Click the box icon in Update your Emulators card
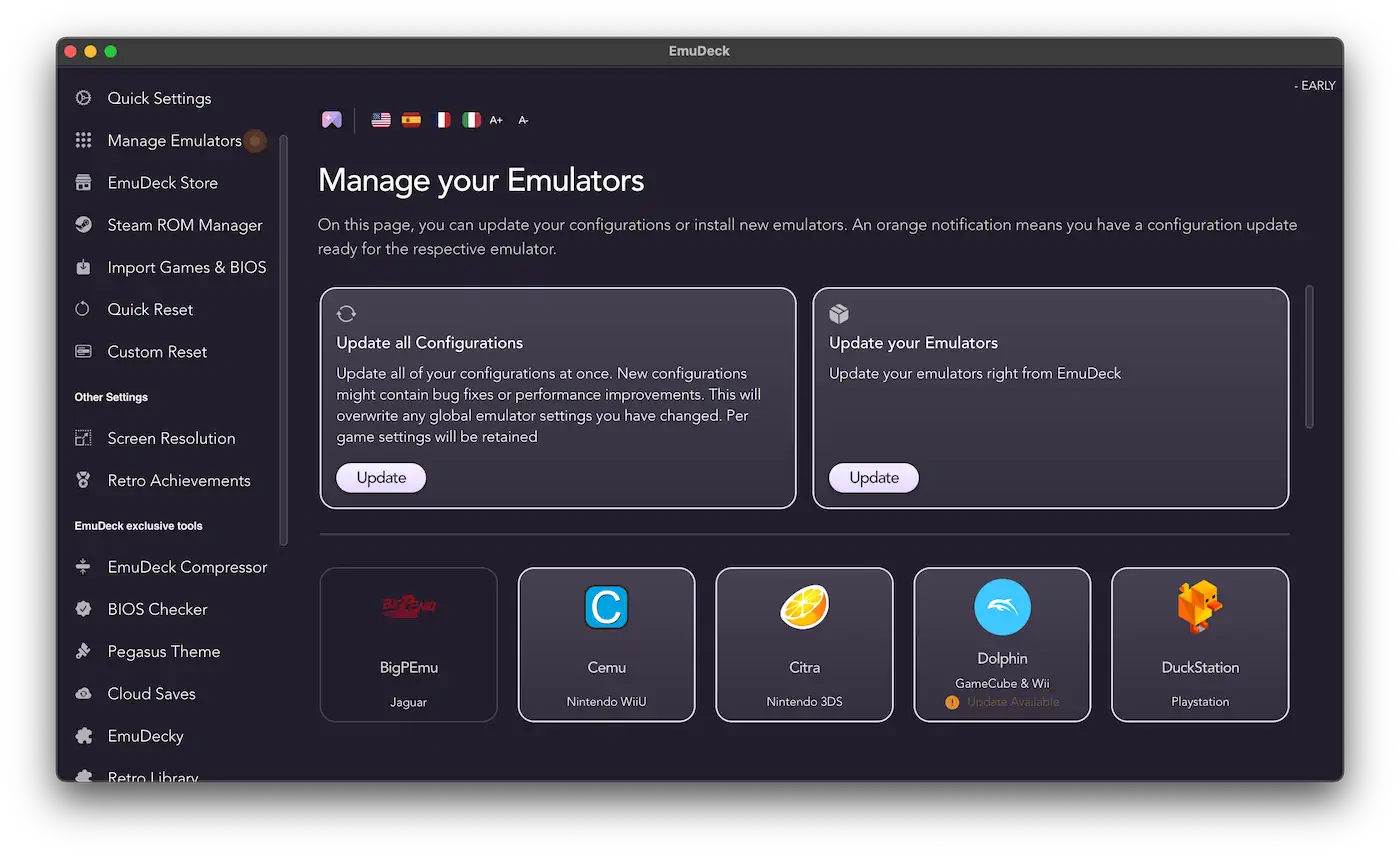The image size is (1400, 856). pos(839,314)
